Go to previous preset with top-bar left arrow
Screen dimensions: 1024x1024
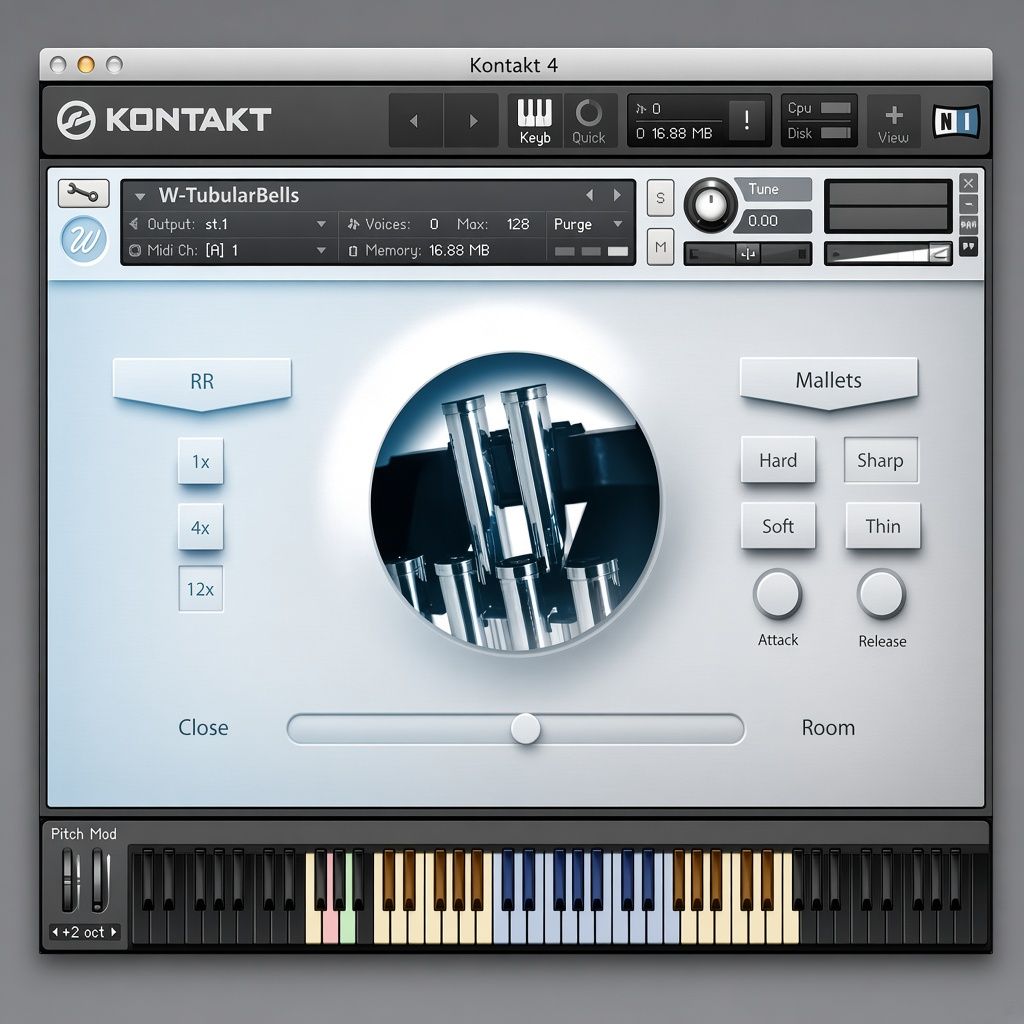pos(414,121)
